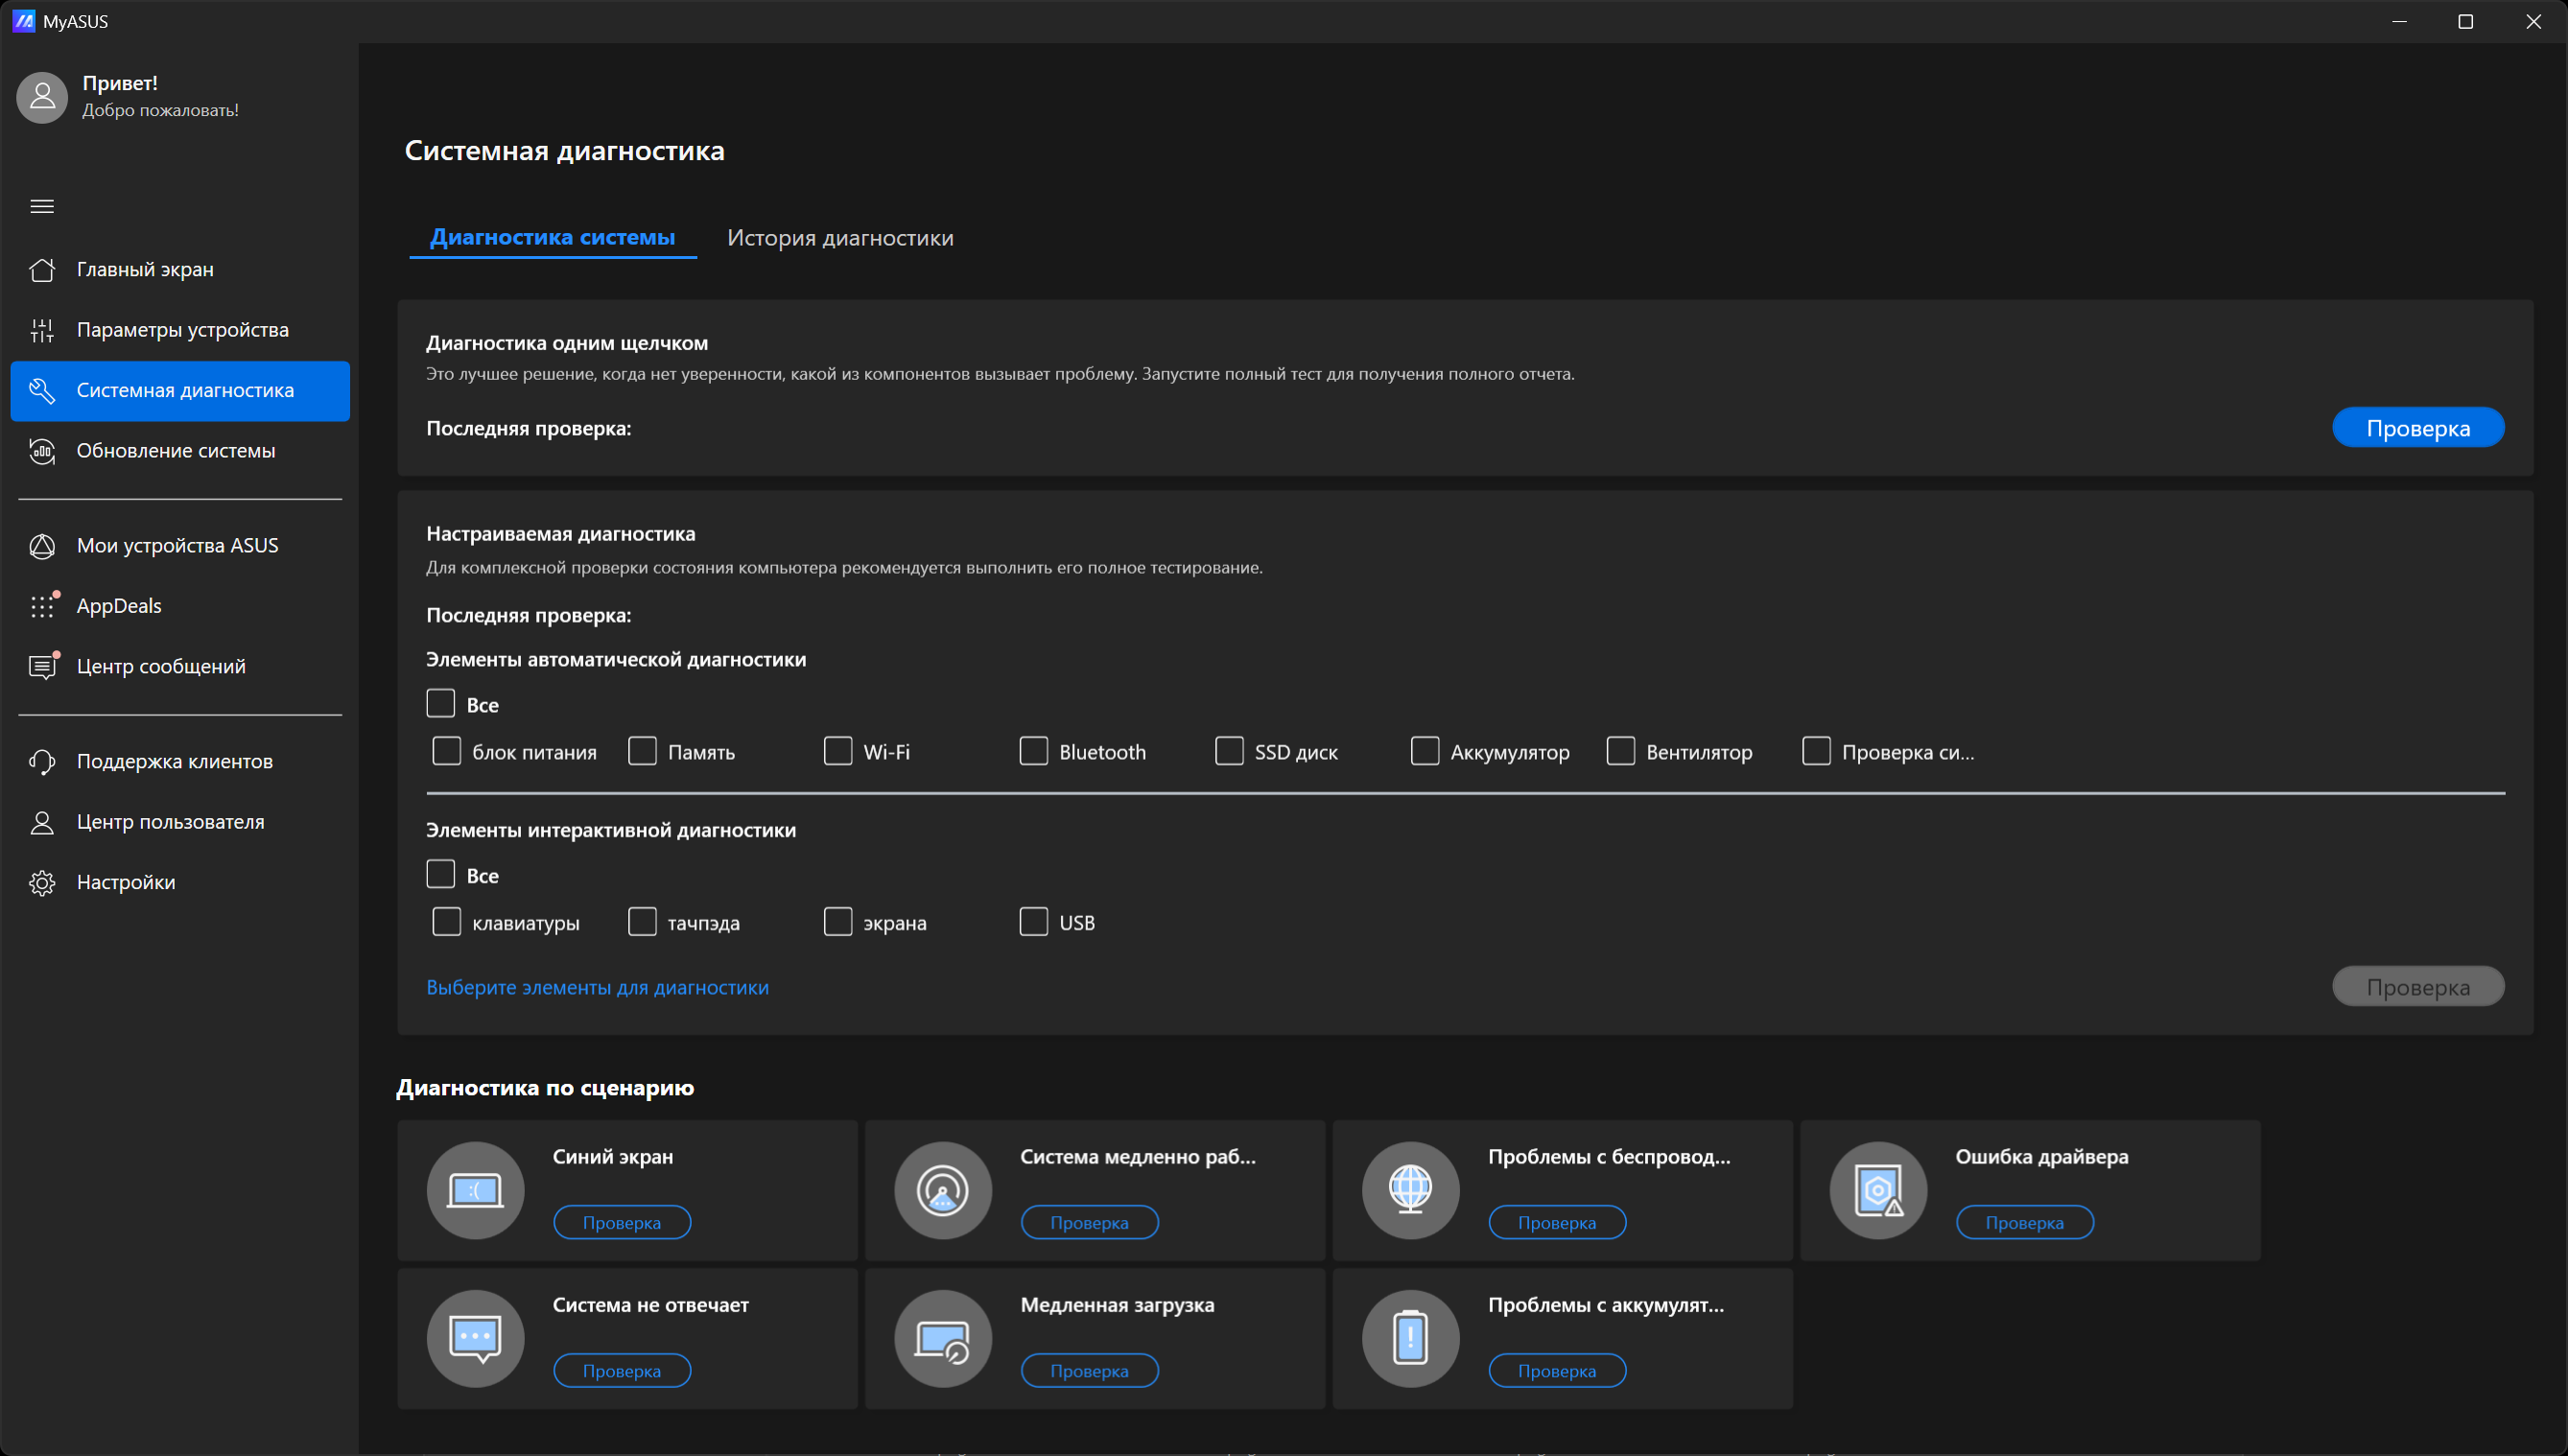The width and height of the screenshot is (2568, 1456).
Task: Click the wrench icon for Системная диагностика
Action: pos(42,391)
